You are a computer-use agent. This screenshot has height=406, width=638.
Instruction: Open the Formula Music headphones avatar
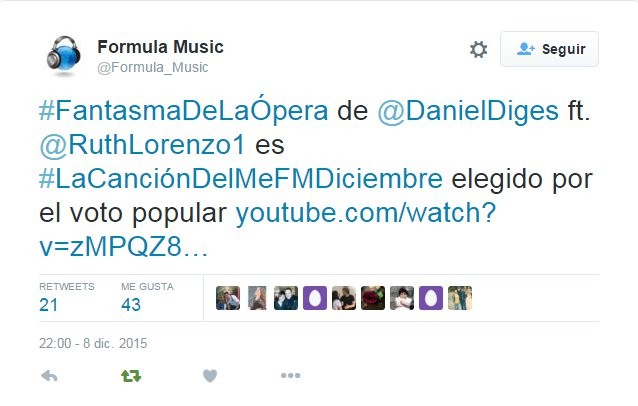click(x=63, y=56)
